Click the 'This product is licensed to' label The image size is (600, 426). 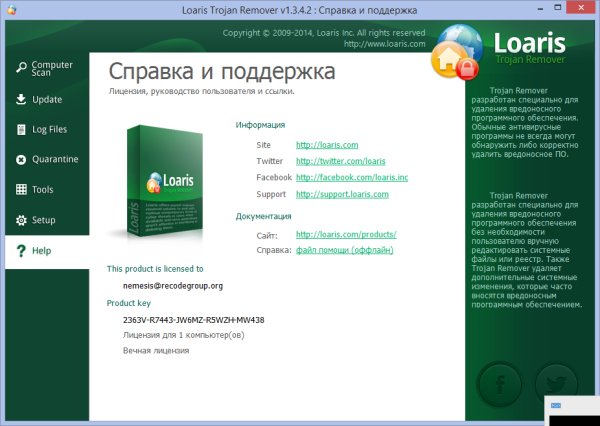(155, 269)
